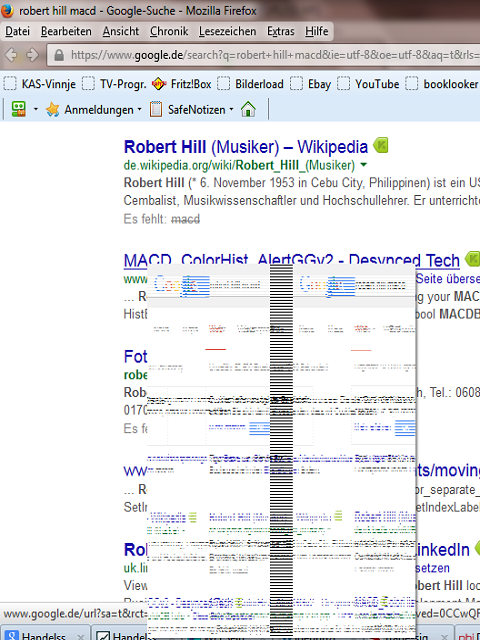Open the Extras menu
This screenshot has width=480, height=640.
[280, 31]
